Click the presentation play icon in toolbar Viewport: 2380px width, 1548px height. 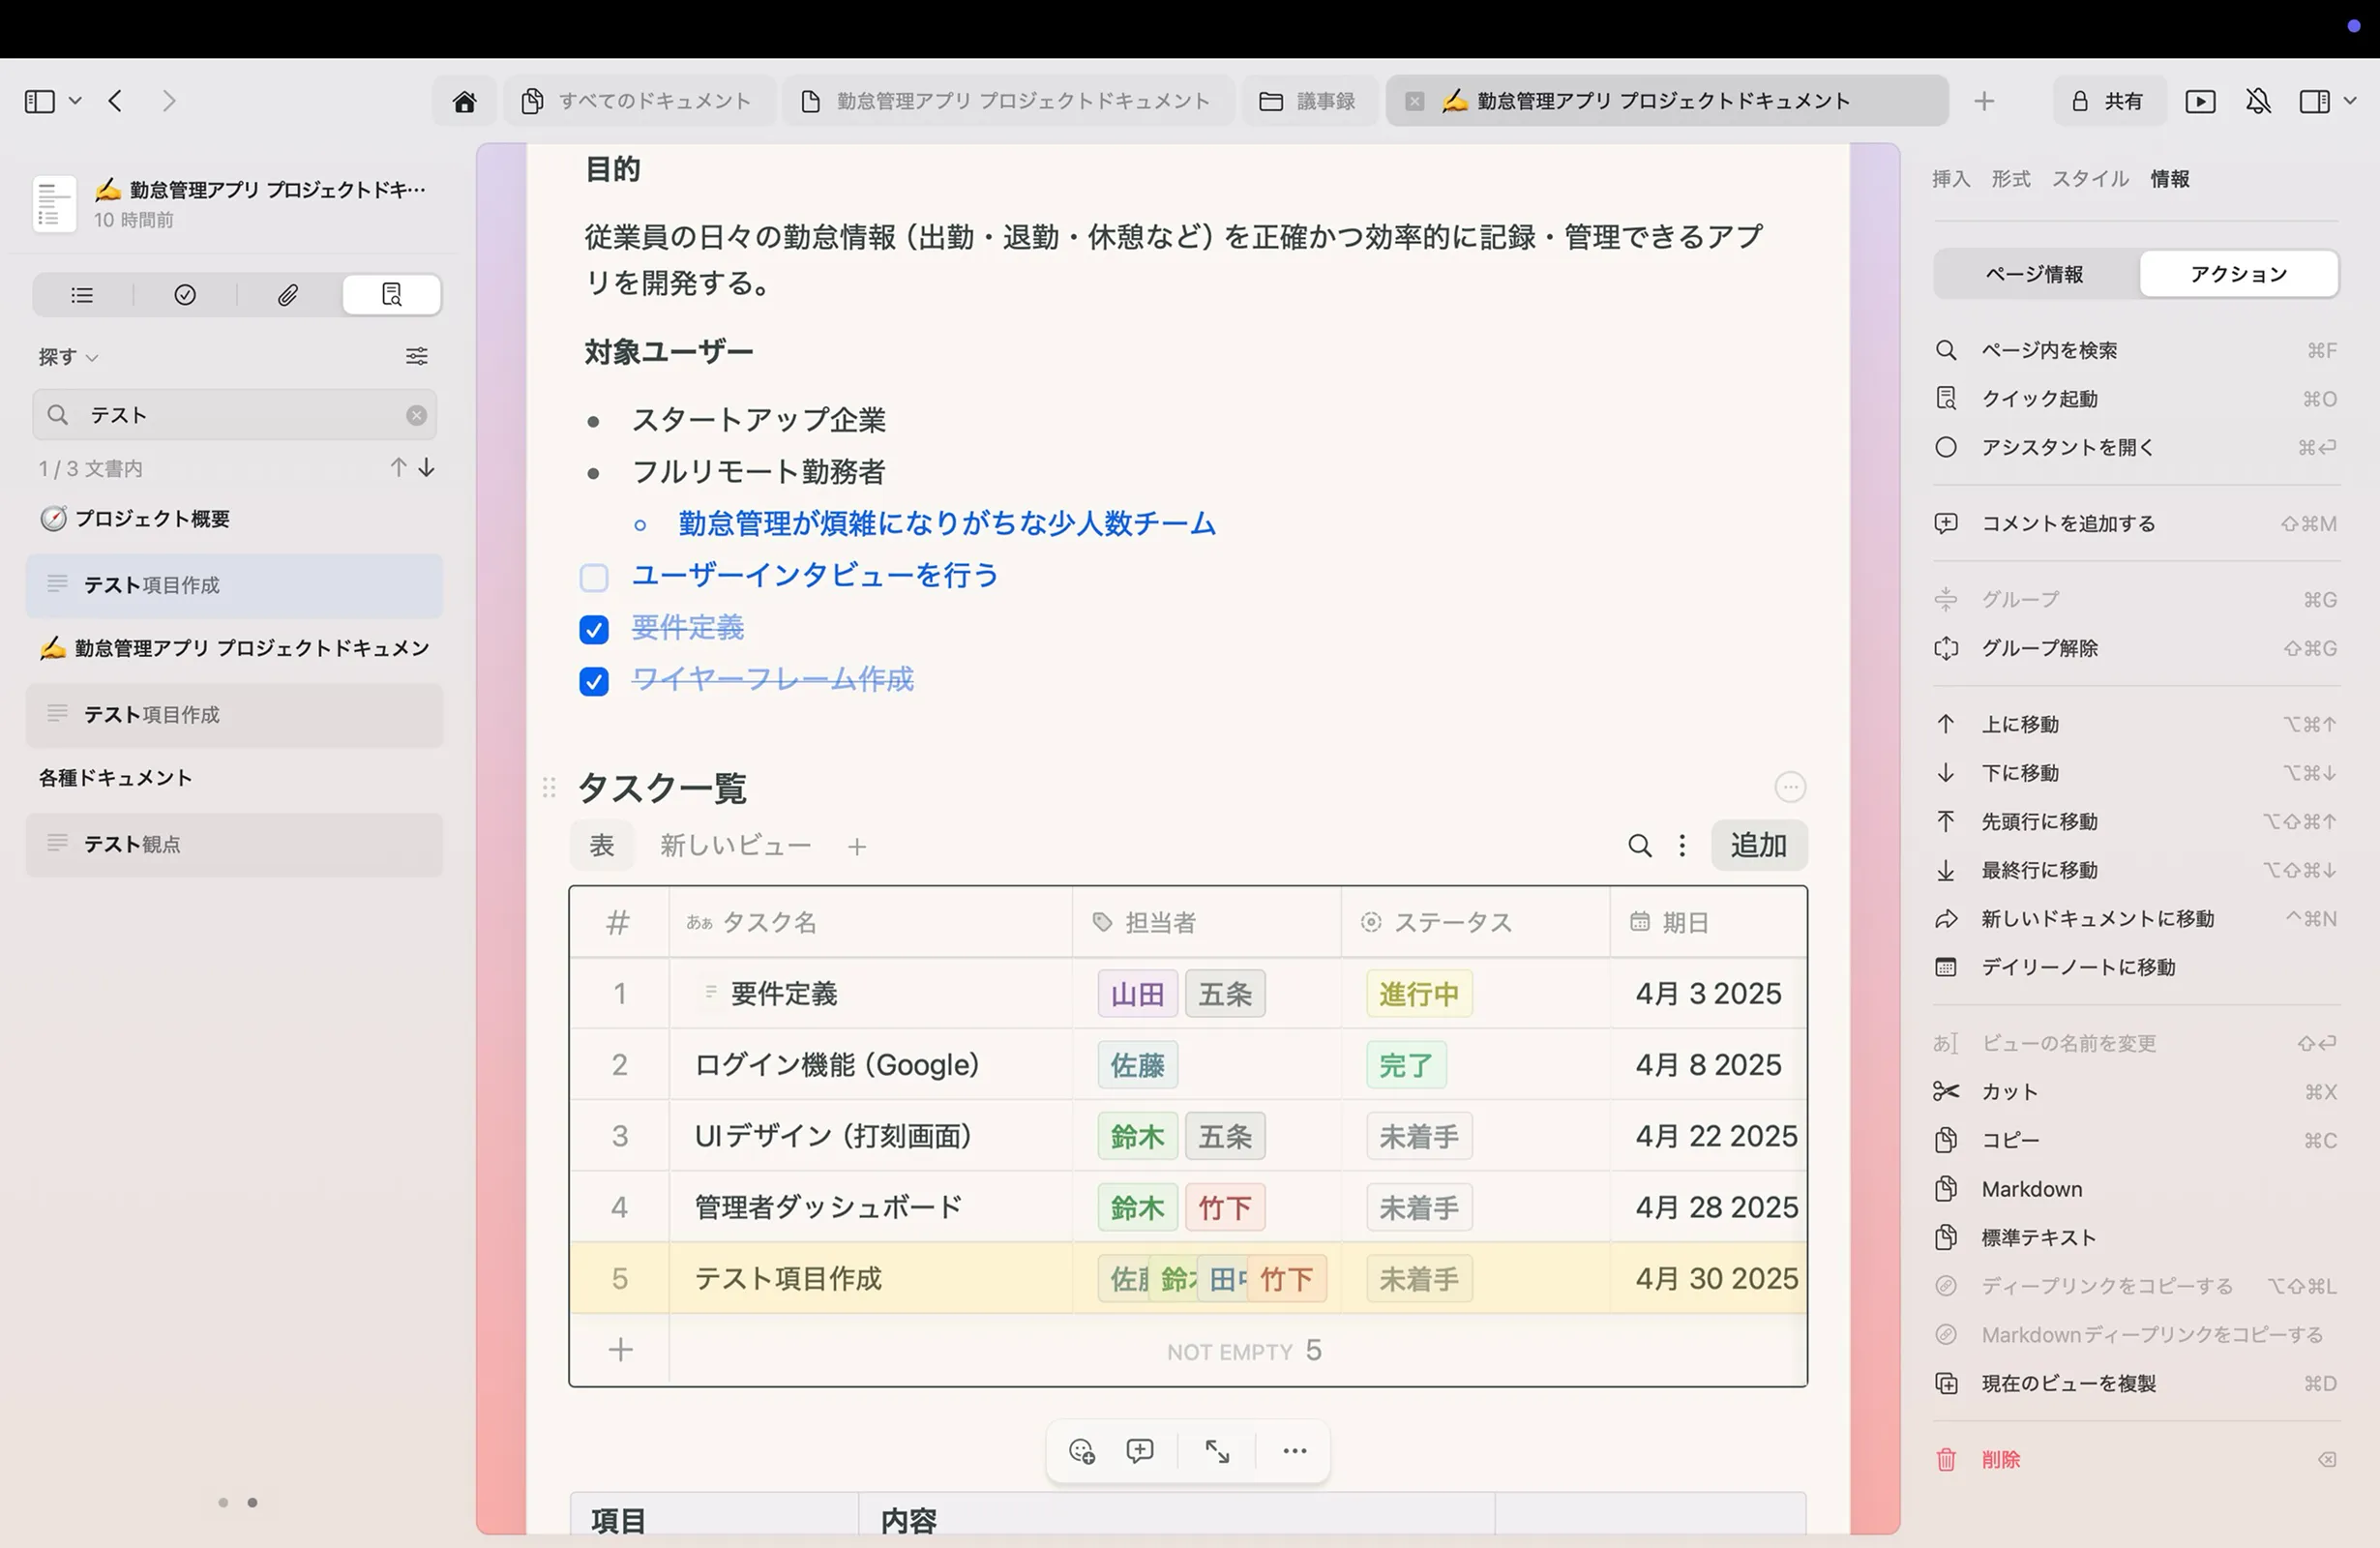tap(2200, 101)
